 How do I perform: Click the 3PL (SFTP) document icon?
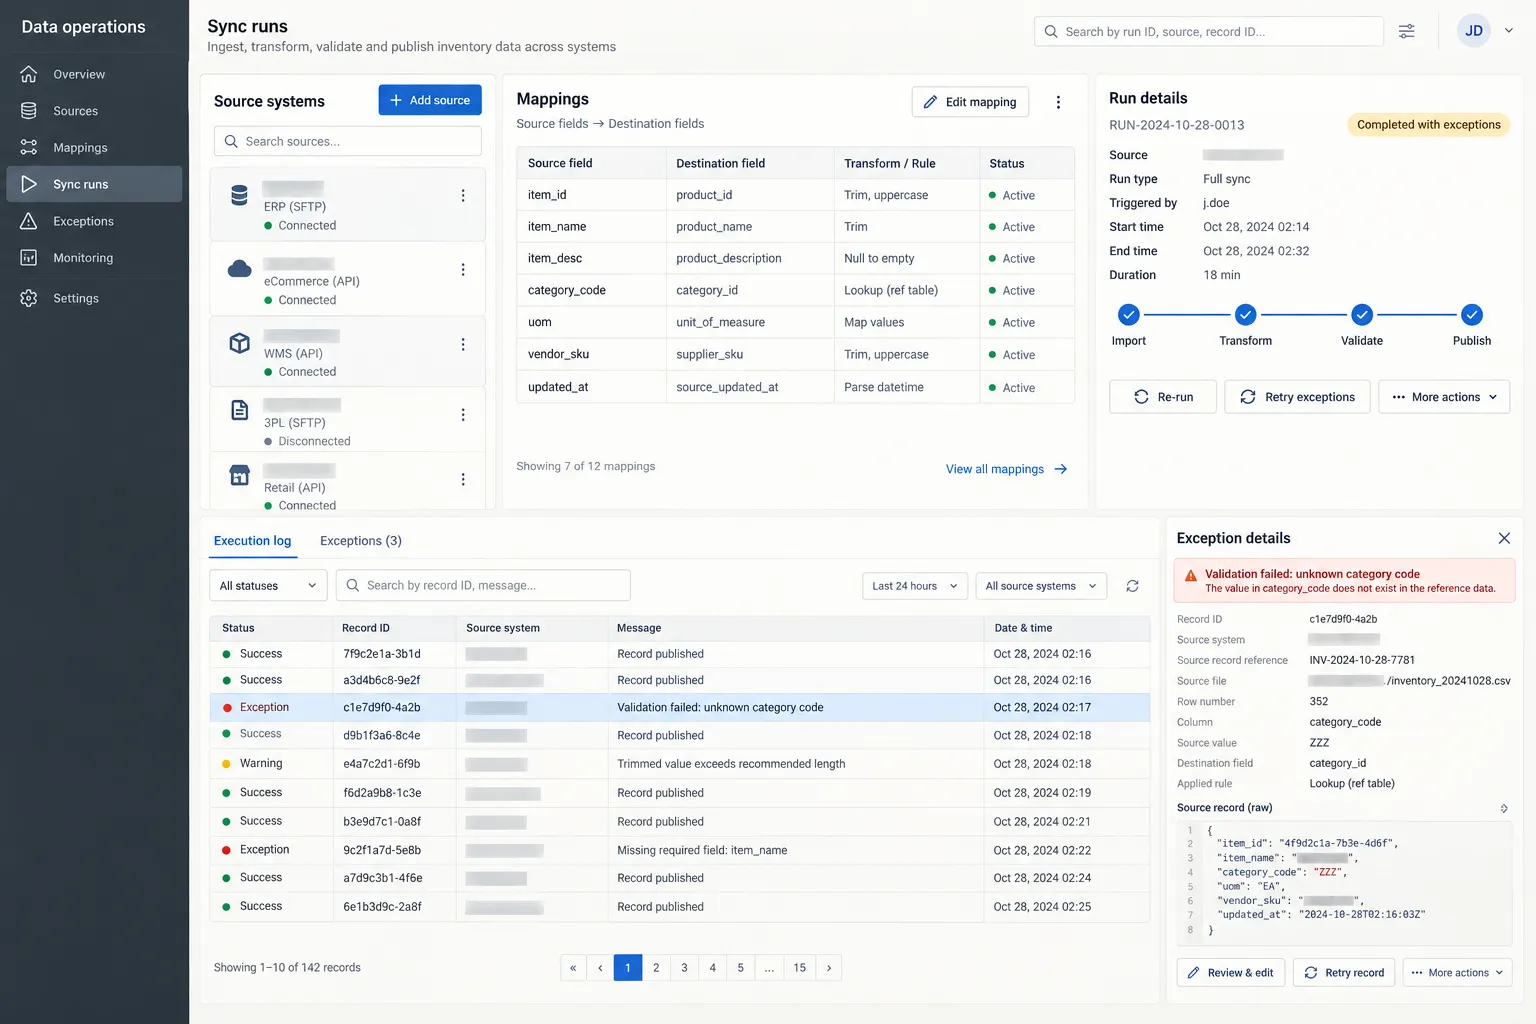pos(239,410)
